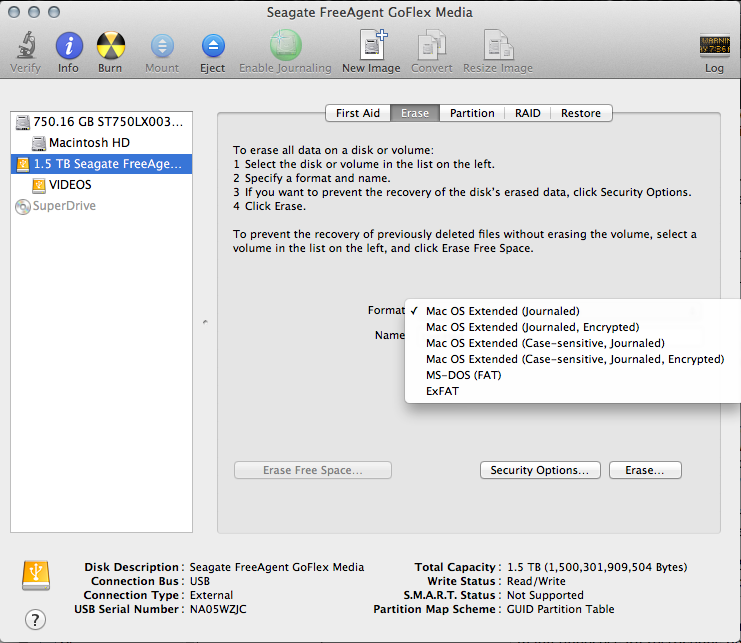
Task: Click the Mount toolbar icon
Action: [162, 46]
